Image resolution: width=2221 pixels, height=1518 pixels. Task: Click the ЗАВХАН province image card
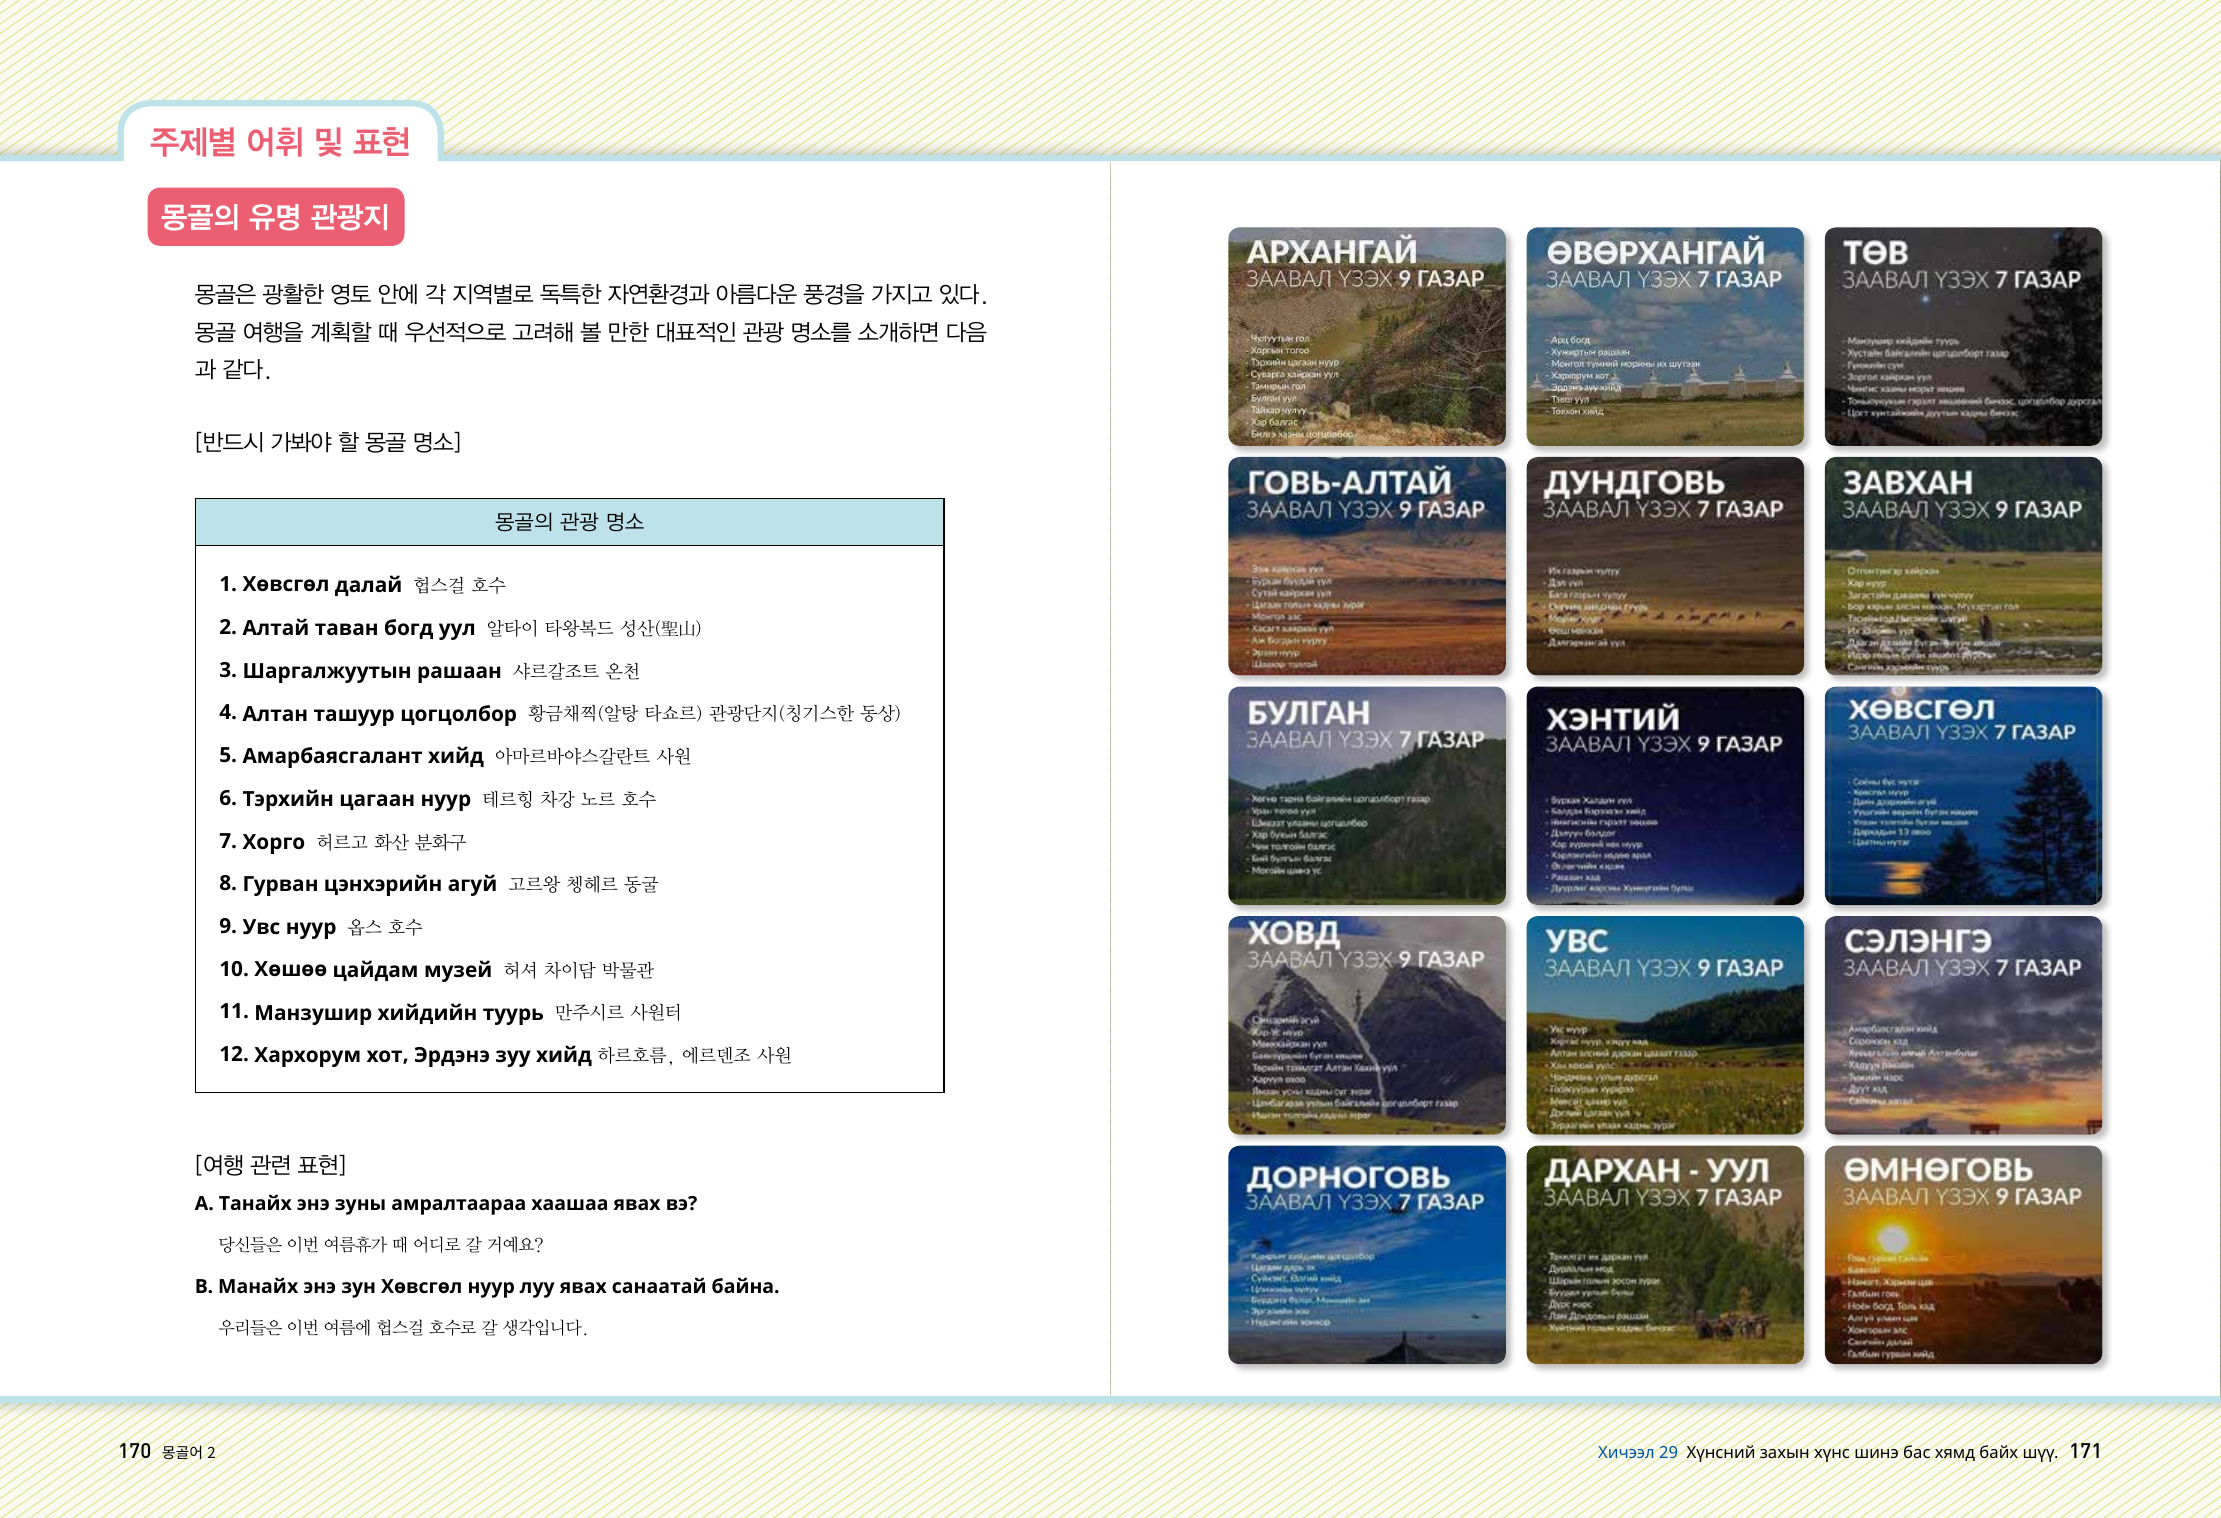[x=1962, y=566]
